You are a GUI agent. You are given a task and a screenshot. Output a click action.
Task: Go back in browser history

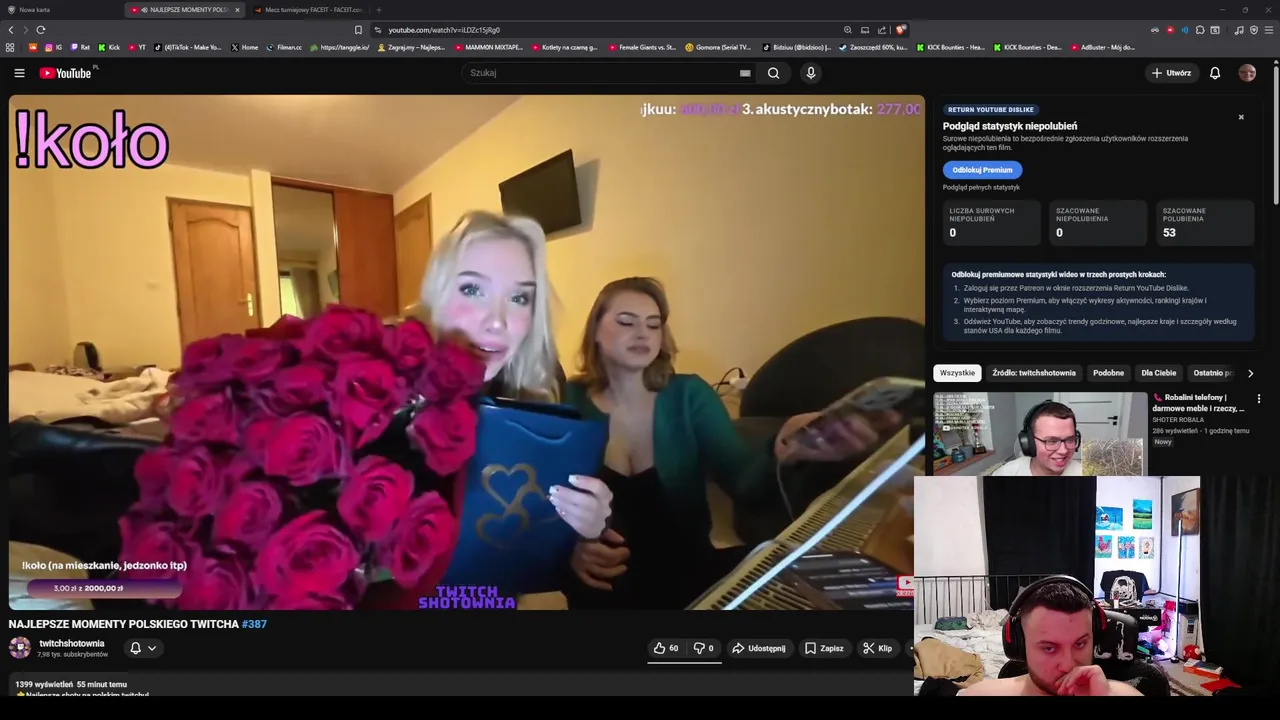coord(11,30)
